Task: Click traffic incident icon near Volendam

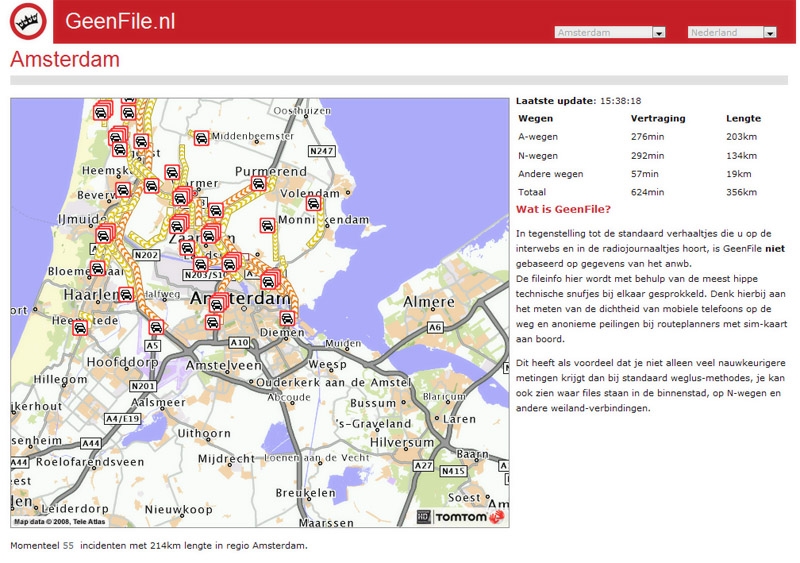Action: pos(313,203)
